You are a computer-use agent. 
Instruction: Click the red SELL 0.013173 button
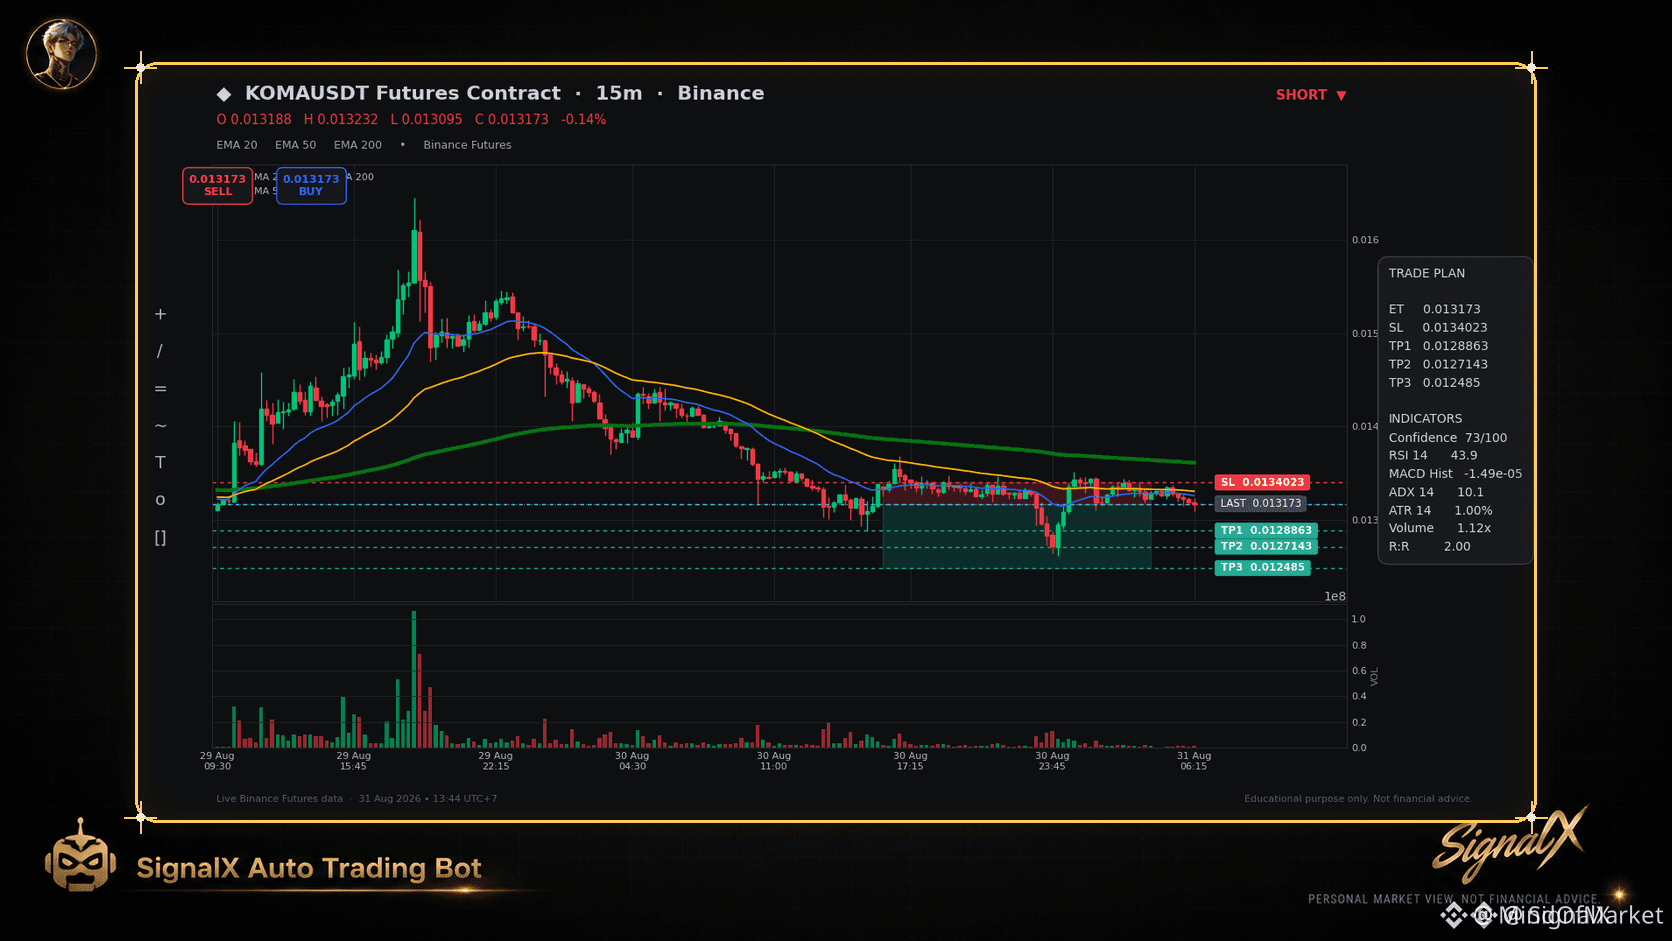click(x=217, y=185)
